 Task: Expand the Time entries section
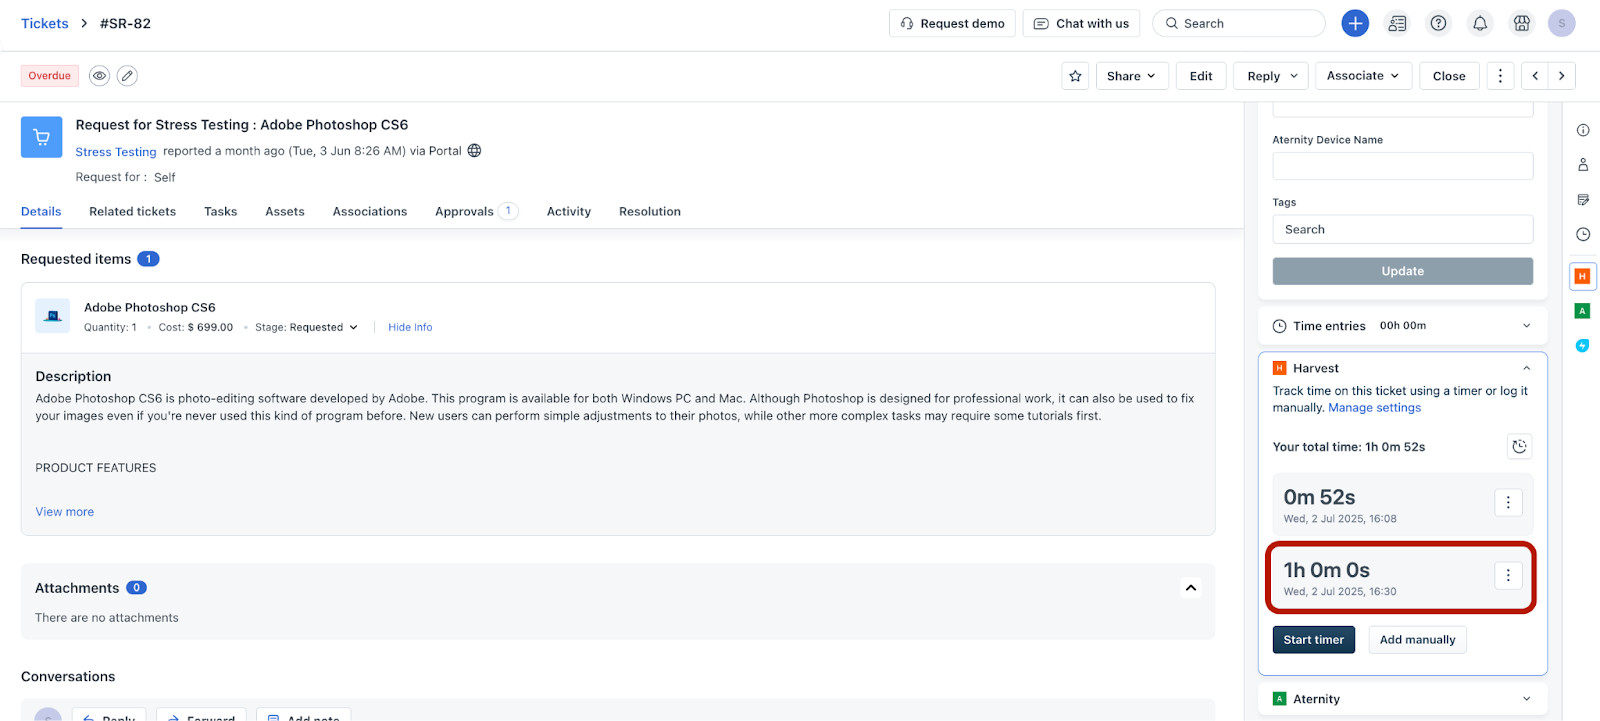point(1526,326)
